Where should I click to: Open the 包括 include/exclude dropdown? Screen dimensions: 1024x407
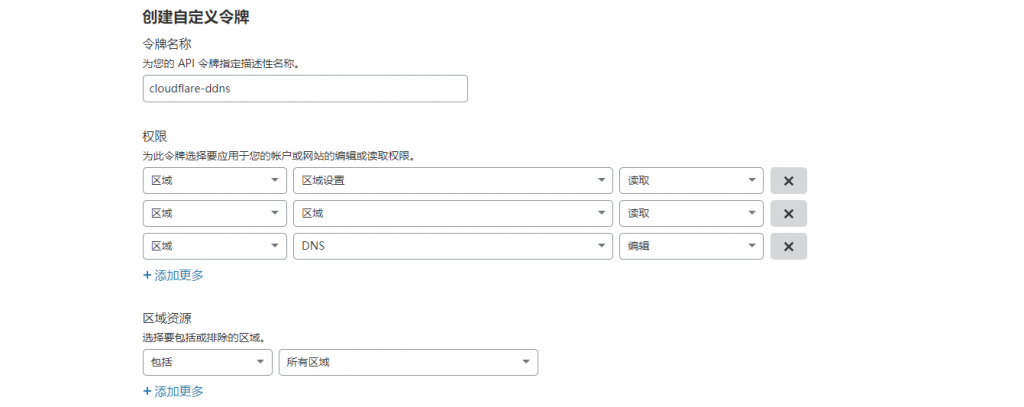pyautogui.click(x=207, y=362)
